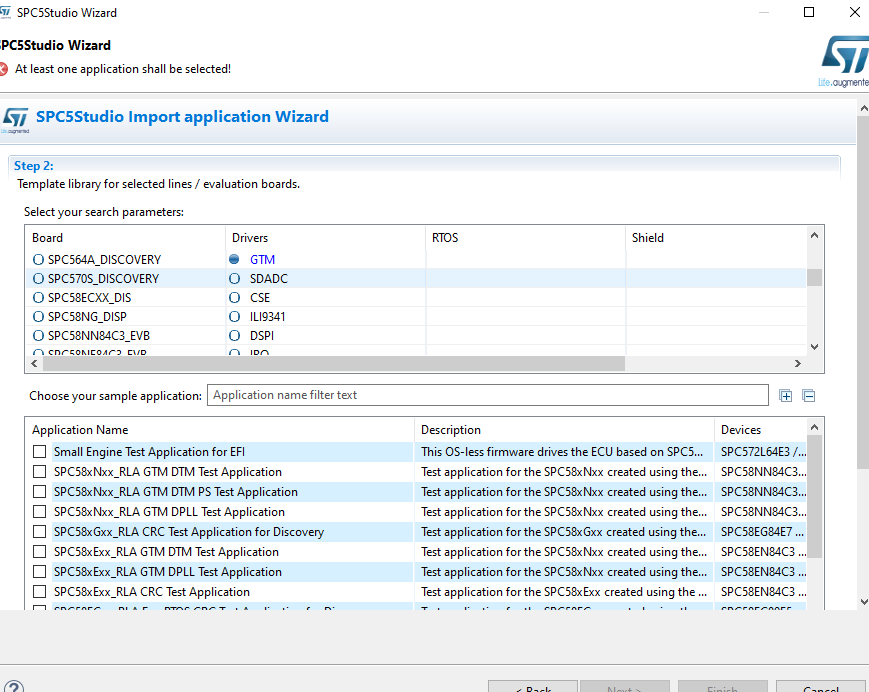The image size is (869, 692).
Task: Click search parameters scroll down arrow
Action: [814, 347]
